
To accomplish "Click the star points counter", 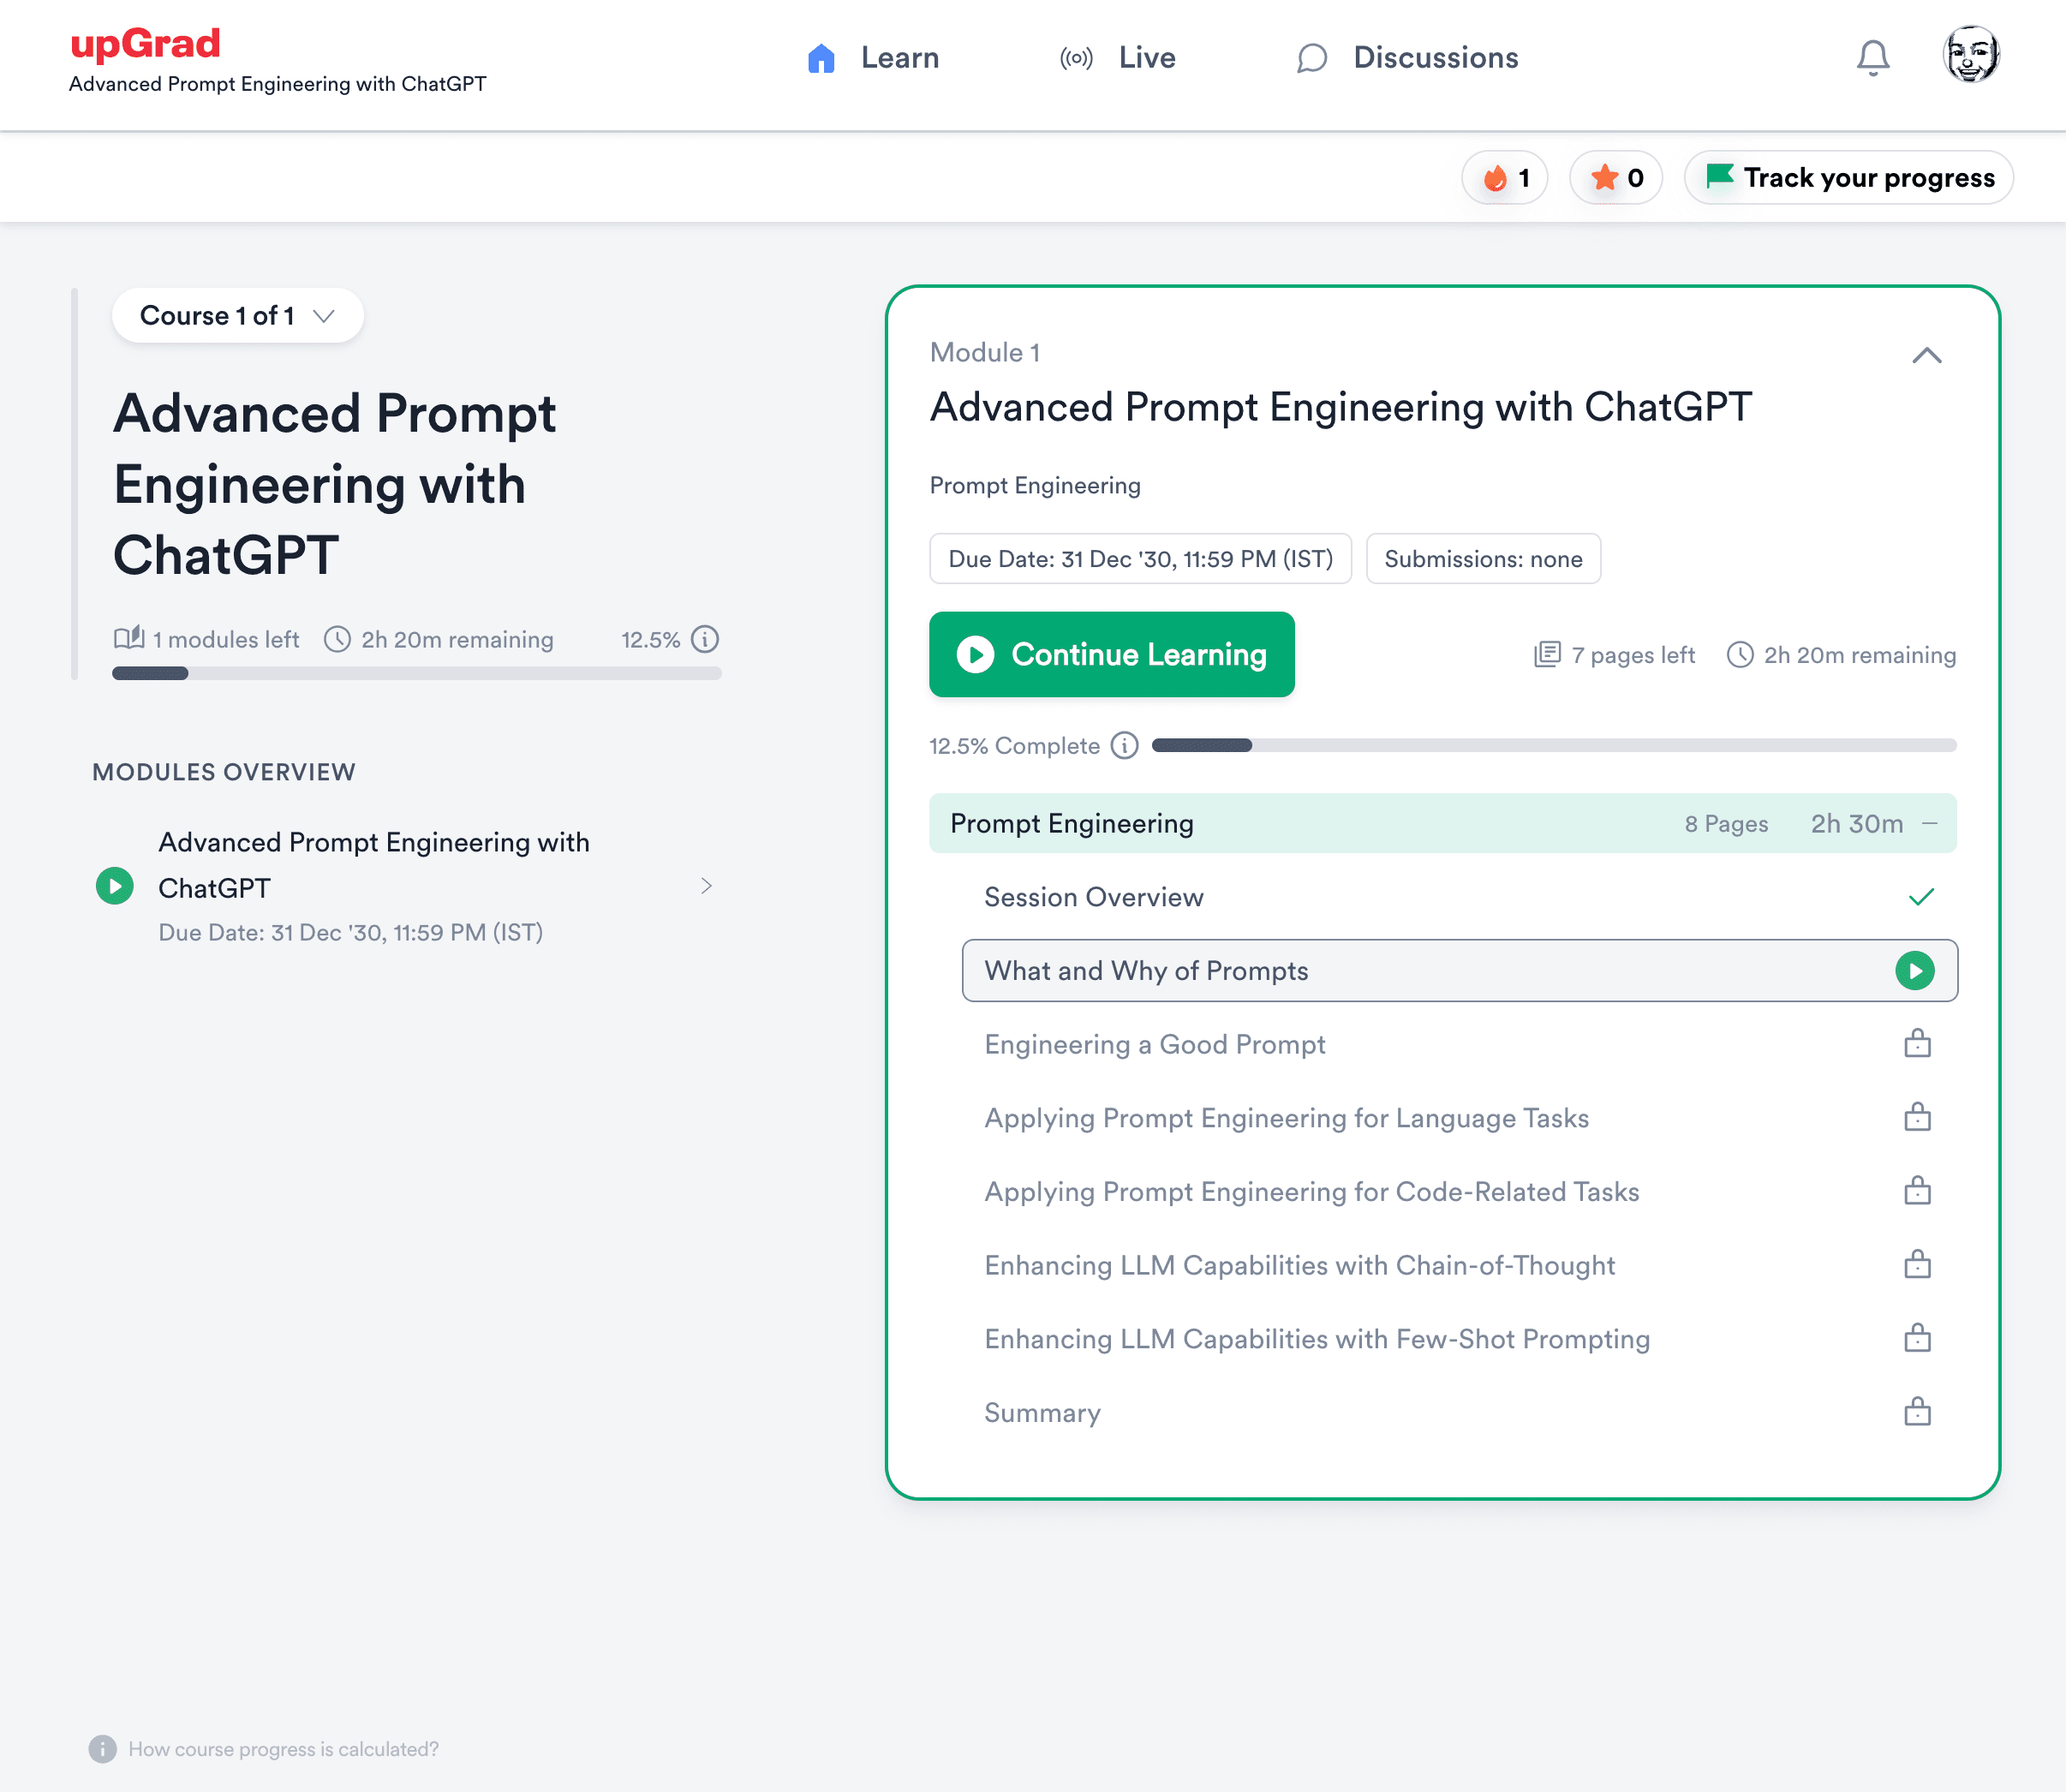I will pyautogui.click(x=1615, y=178).
